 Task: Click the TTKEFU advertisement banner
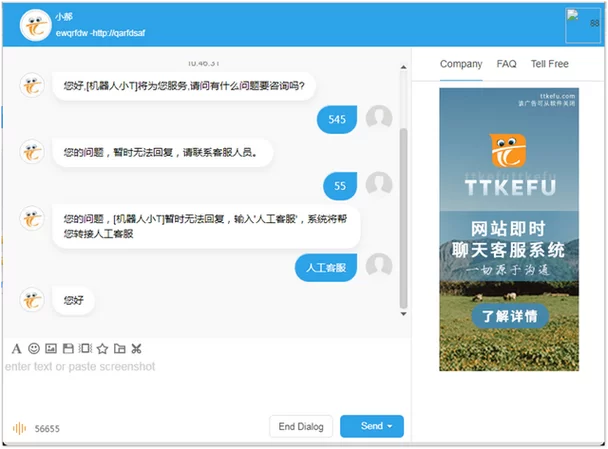[x=509, y=230]
